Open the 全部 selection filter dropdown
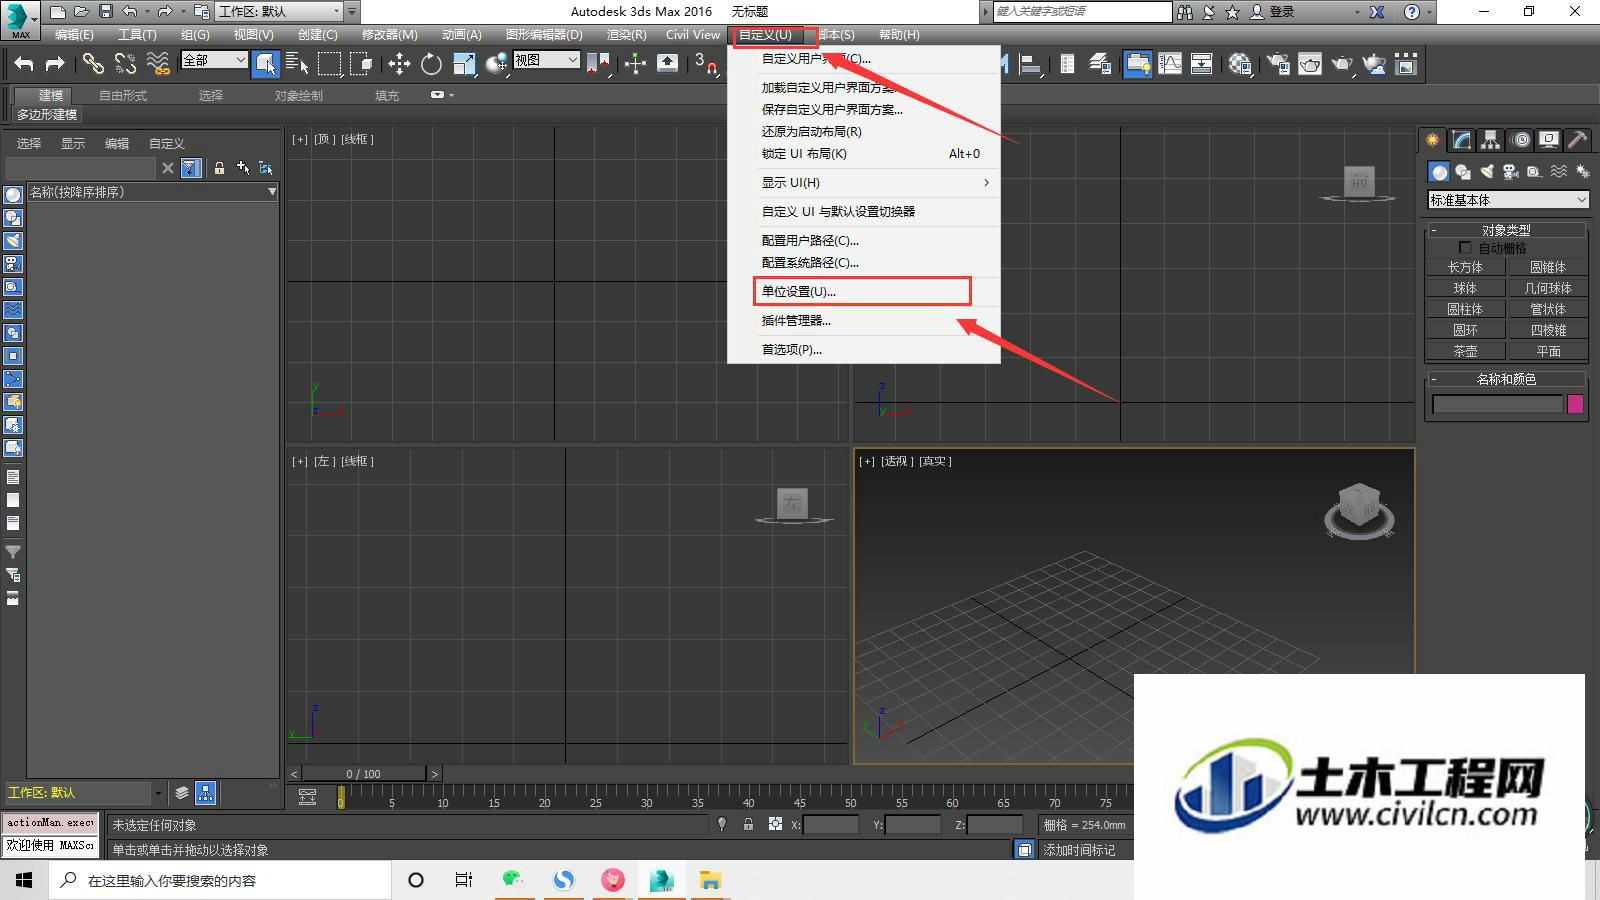The width and height of the screenshot is (1600, 900). 214,60
